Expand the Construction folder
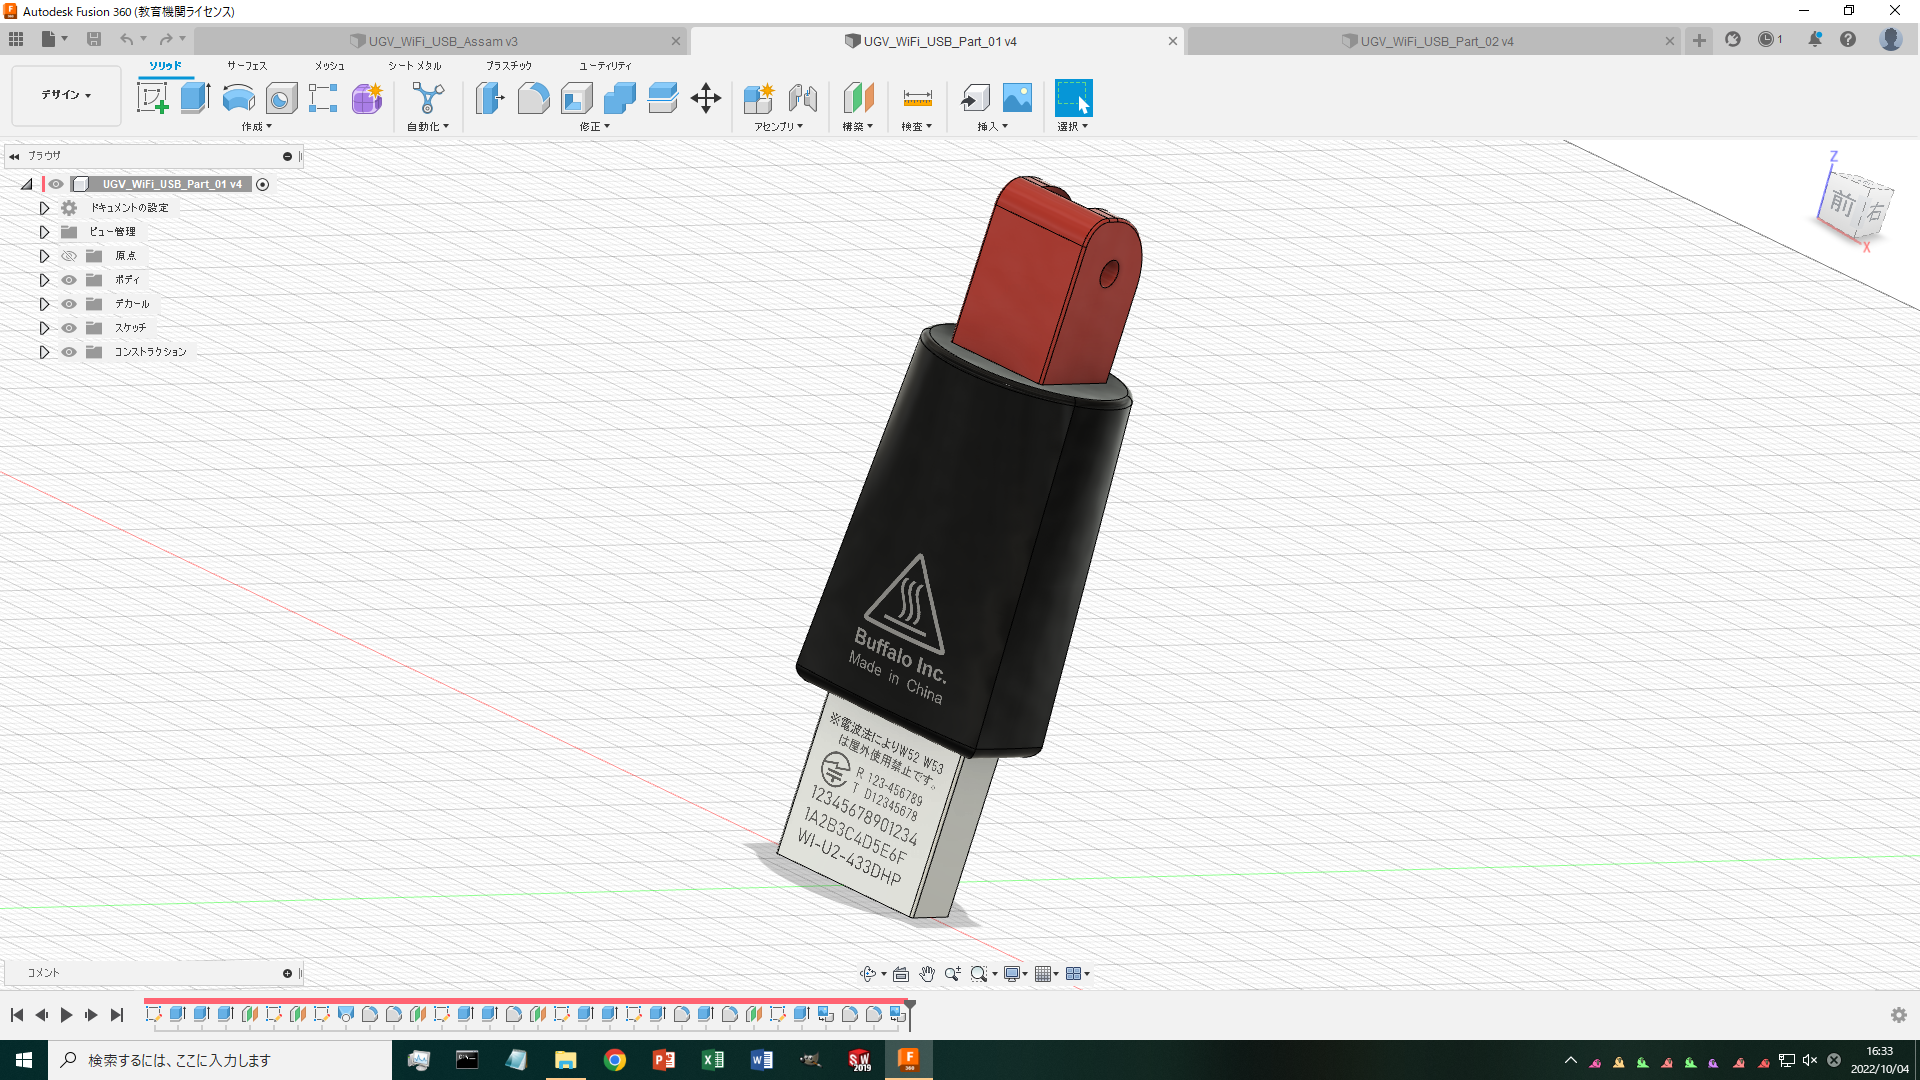The width and height of the screenshot is (1920, 1080). pos(44,352)
